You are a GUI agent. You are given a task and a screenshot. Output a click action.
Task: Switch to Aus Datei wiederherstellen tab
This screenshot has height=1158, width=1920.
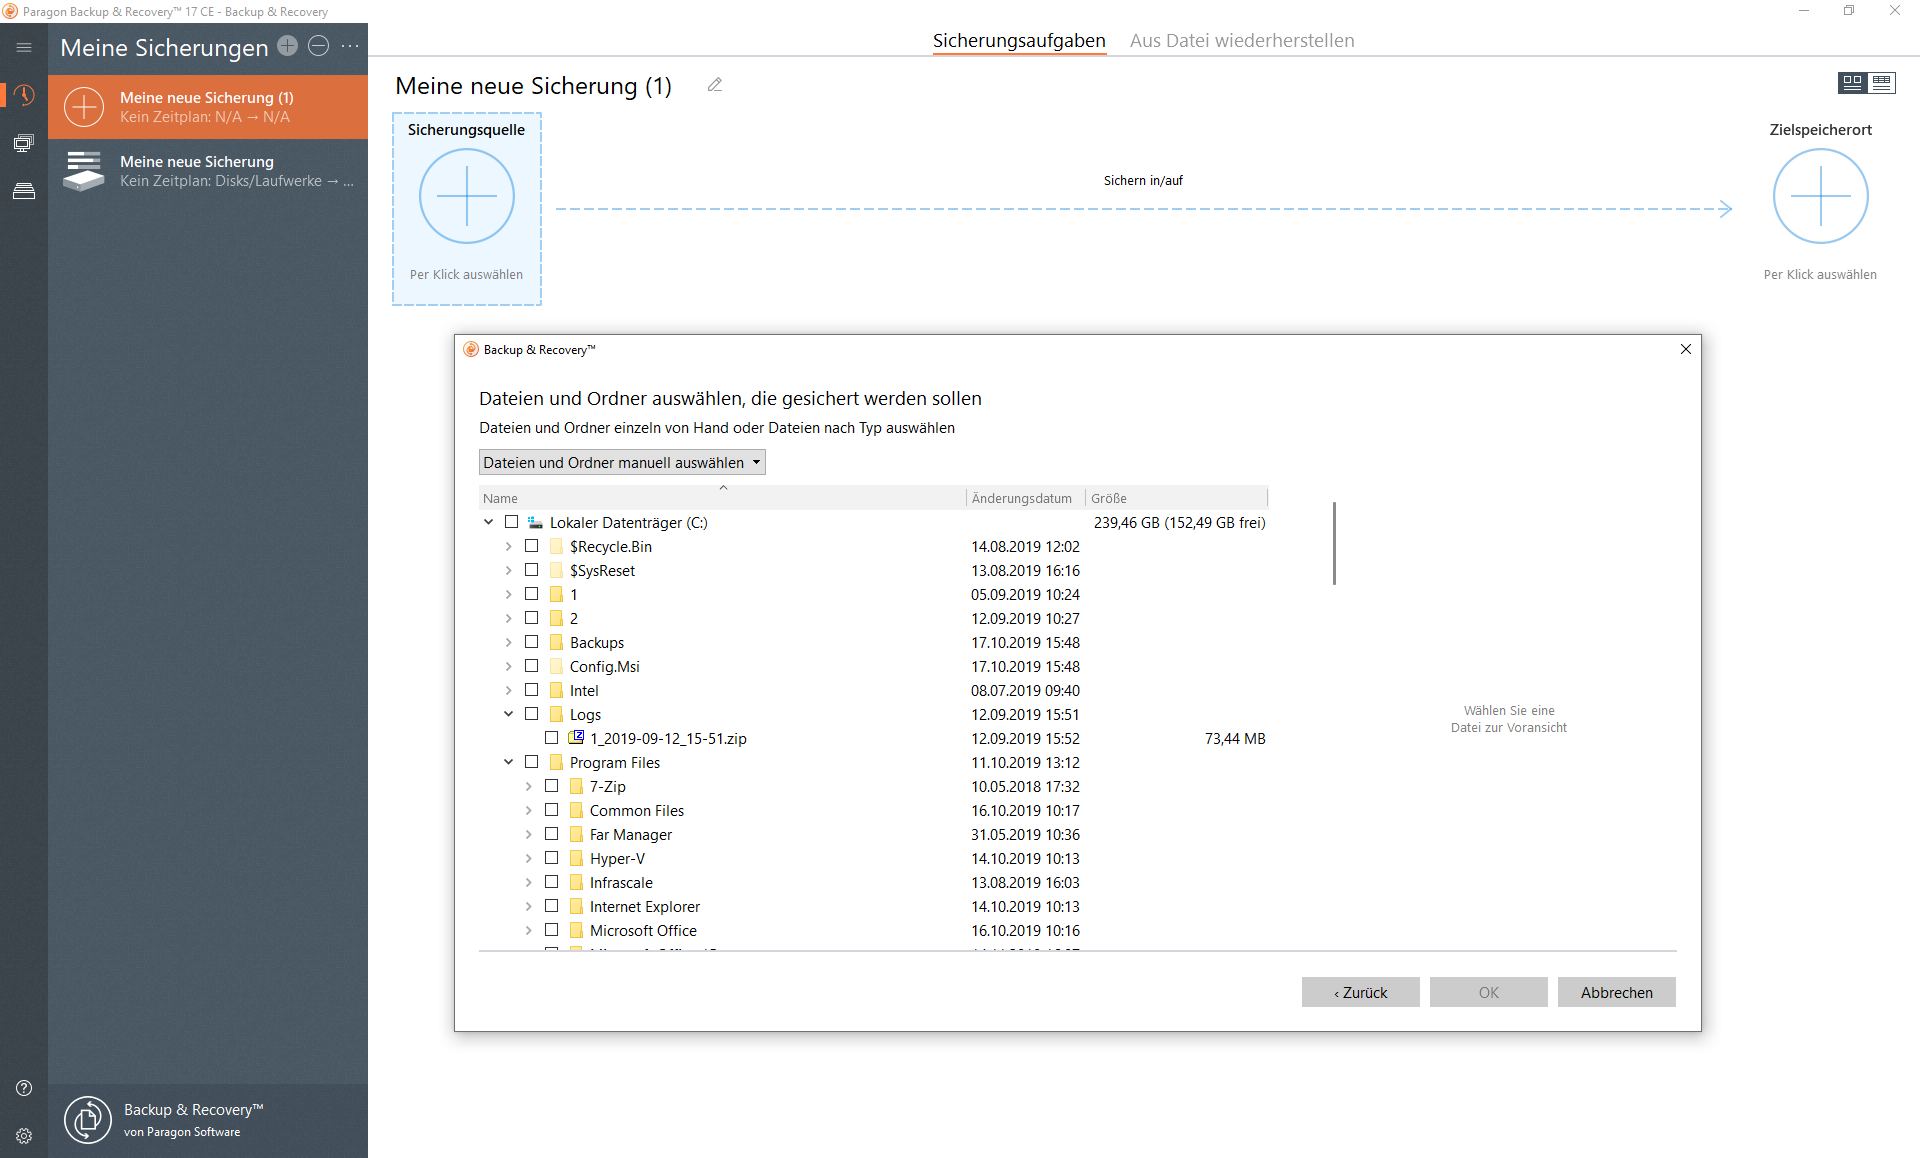pos(1242,40)
